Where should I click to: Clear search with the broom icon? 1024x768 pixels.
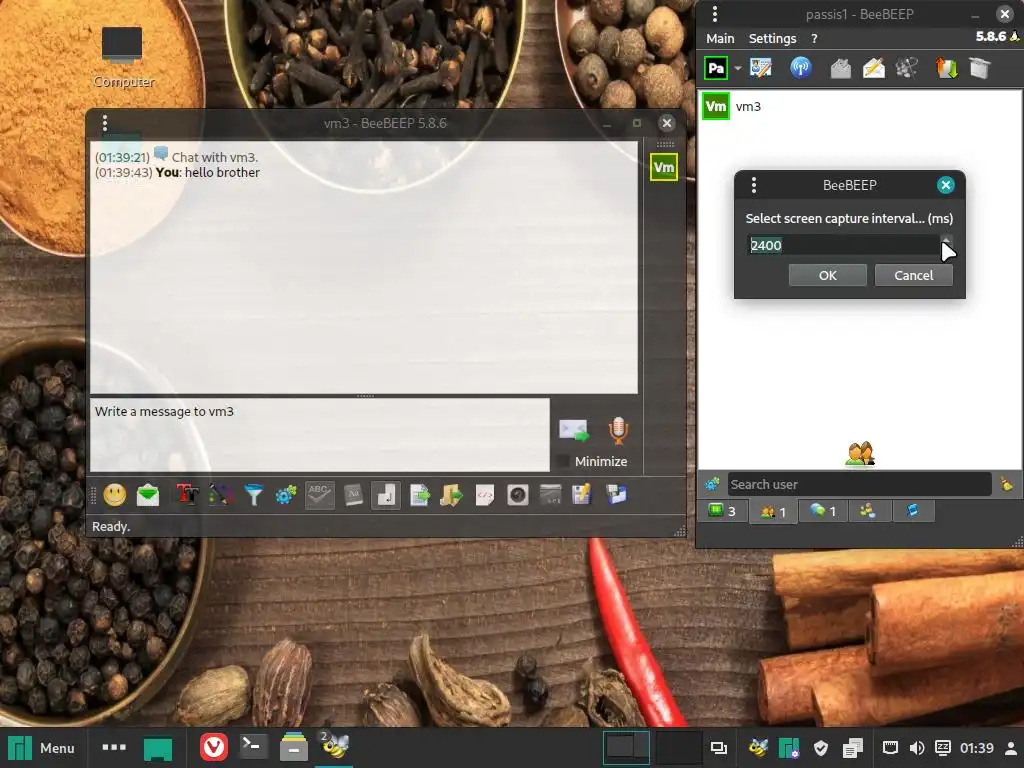click(x=1006, y=485)
